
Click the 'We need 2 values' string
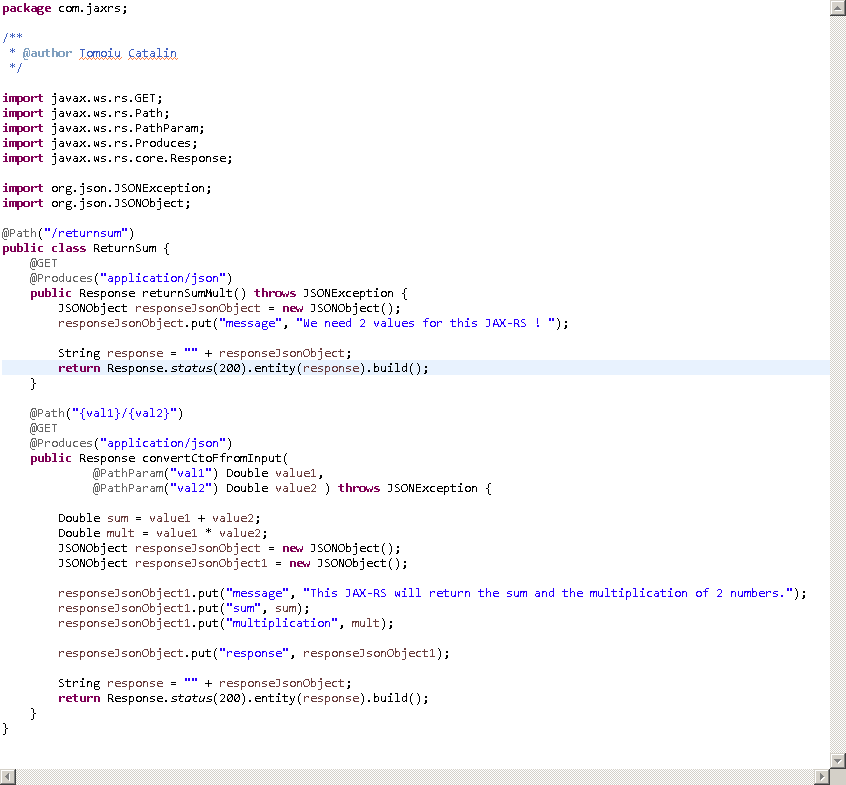(426, 323)
